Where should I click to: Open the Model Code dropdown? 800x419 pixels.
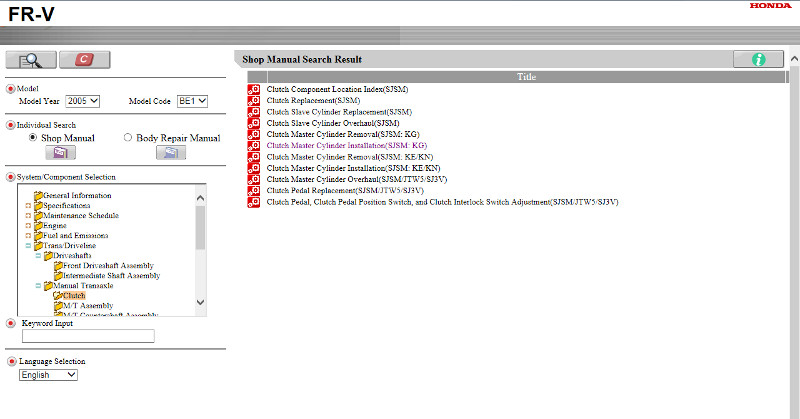click(192, 101)
